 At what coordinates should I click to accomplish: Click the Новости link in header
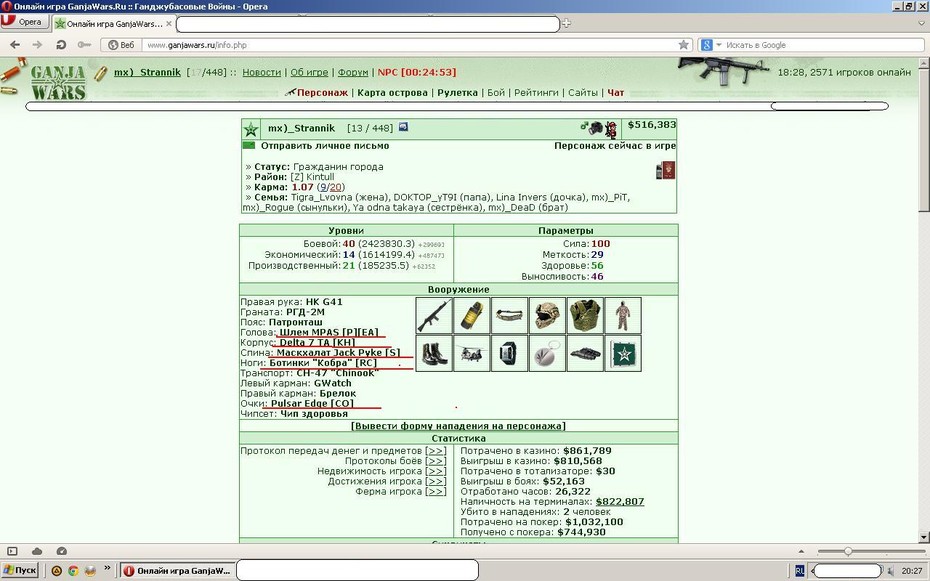point(262,72)
